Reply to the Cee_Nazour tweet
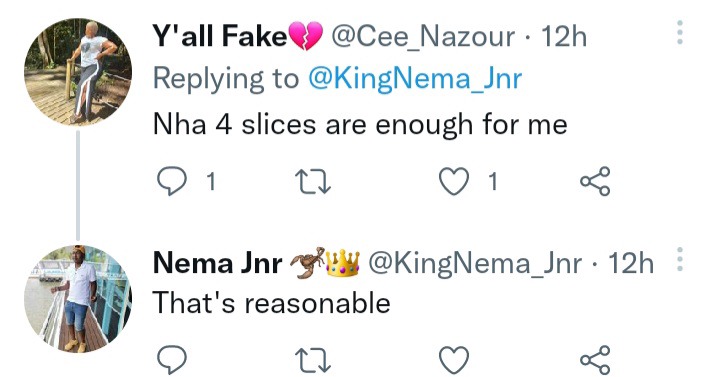The image size is (720, 377). pos(172,182)
